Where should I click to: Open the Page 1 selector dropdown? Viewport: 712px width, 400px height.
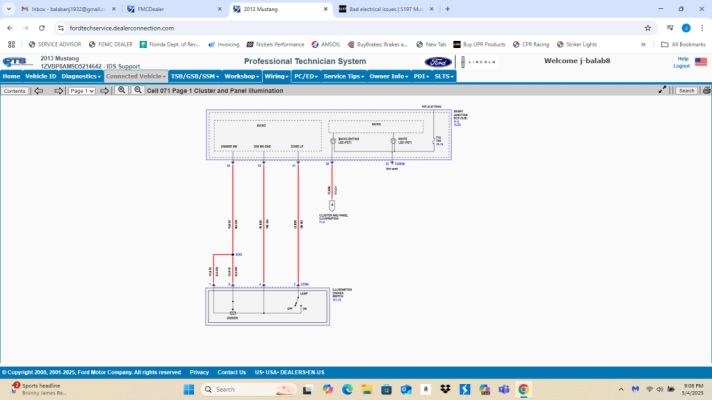82,91
